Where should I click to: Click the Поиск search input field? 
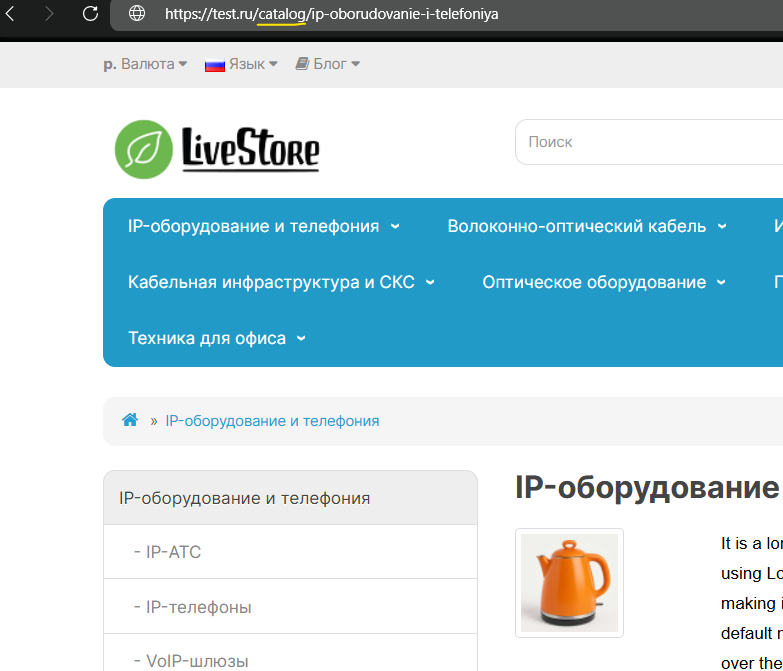(x=650, y=142)
